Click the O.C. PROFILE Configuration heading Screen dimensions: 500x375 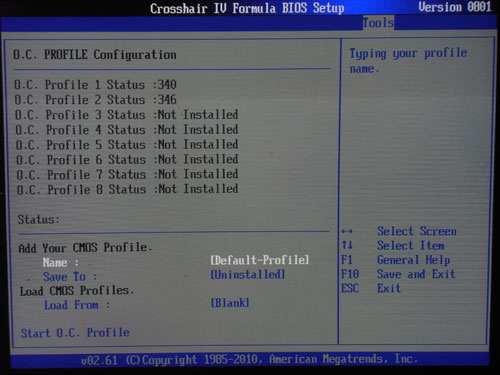click(95, 55)
